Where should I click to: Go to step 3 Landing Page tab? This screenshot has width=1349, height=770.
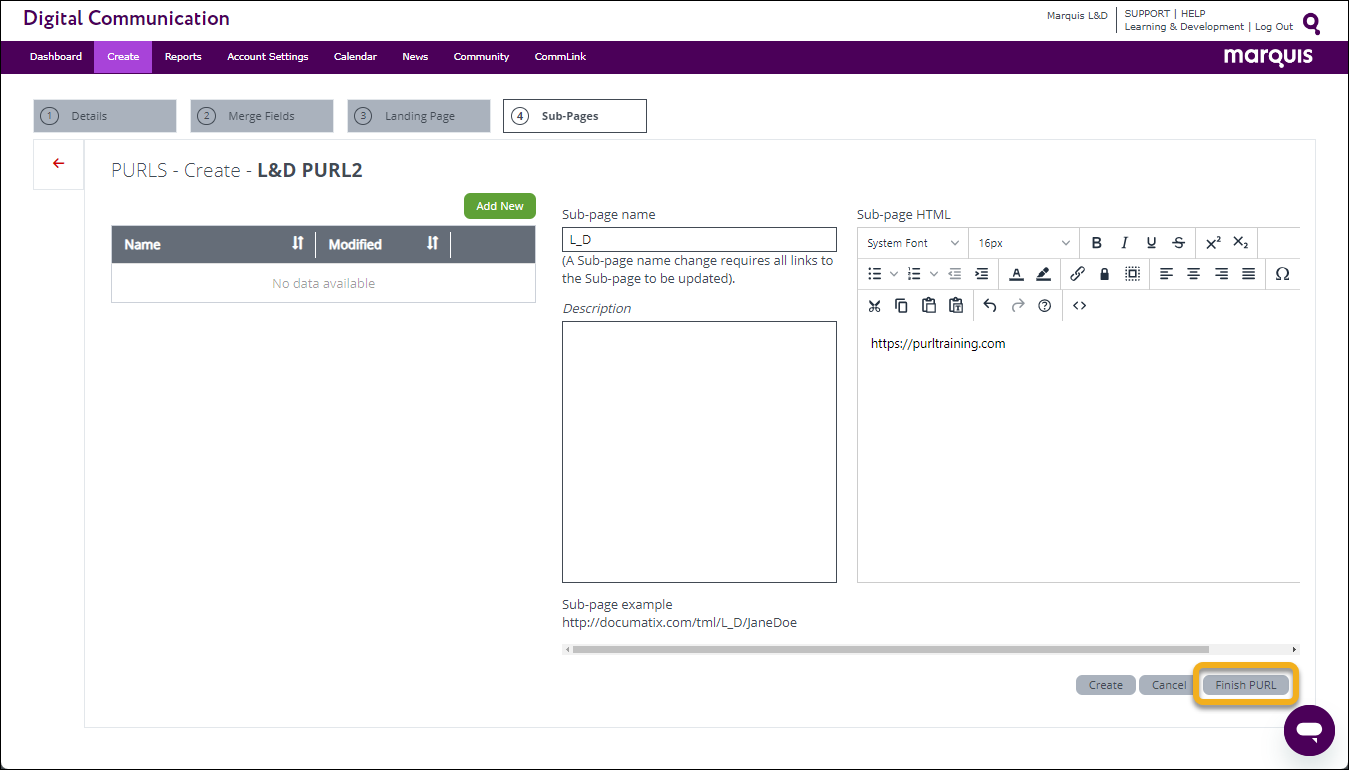tap(419, 116)
